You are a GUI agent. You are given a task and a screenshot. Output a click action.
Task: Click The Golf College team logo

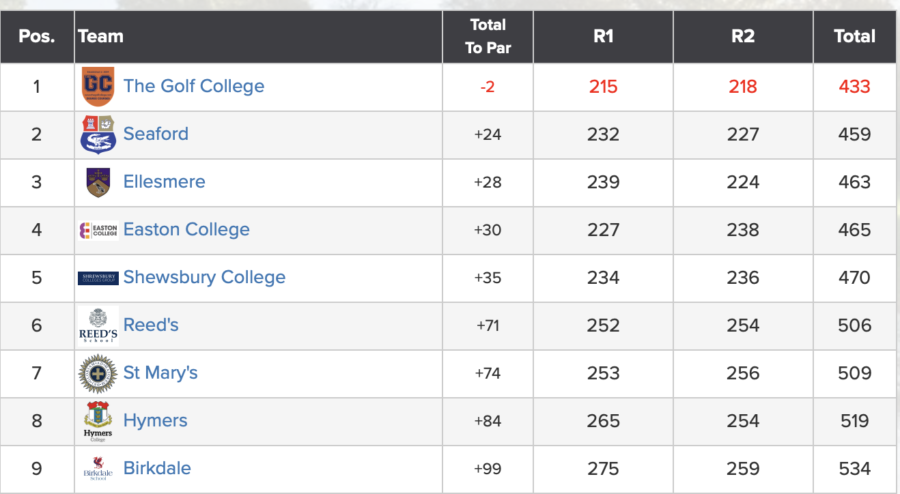98,86
